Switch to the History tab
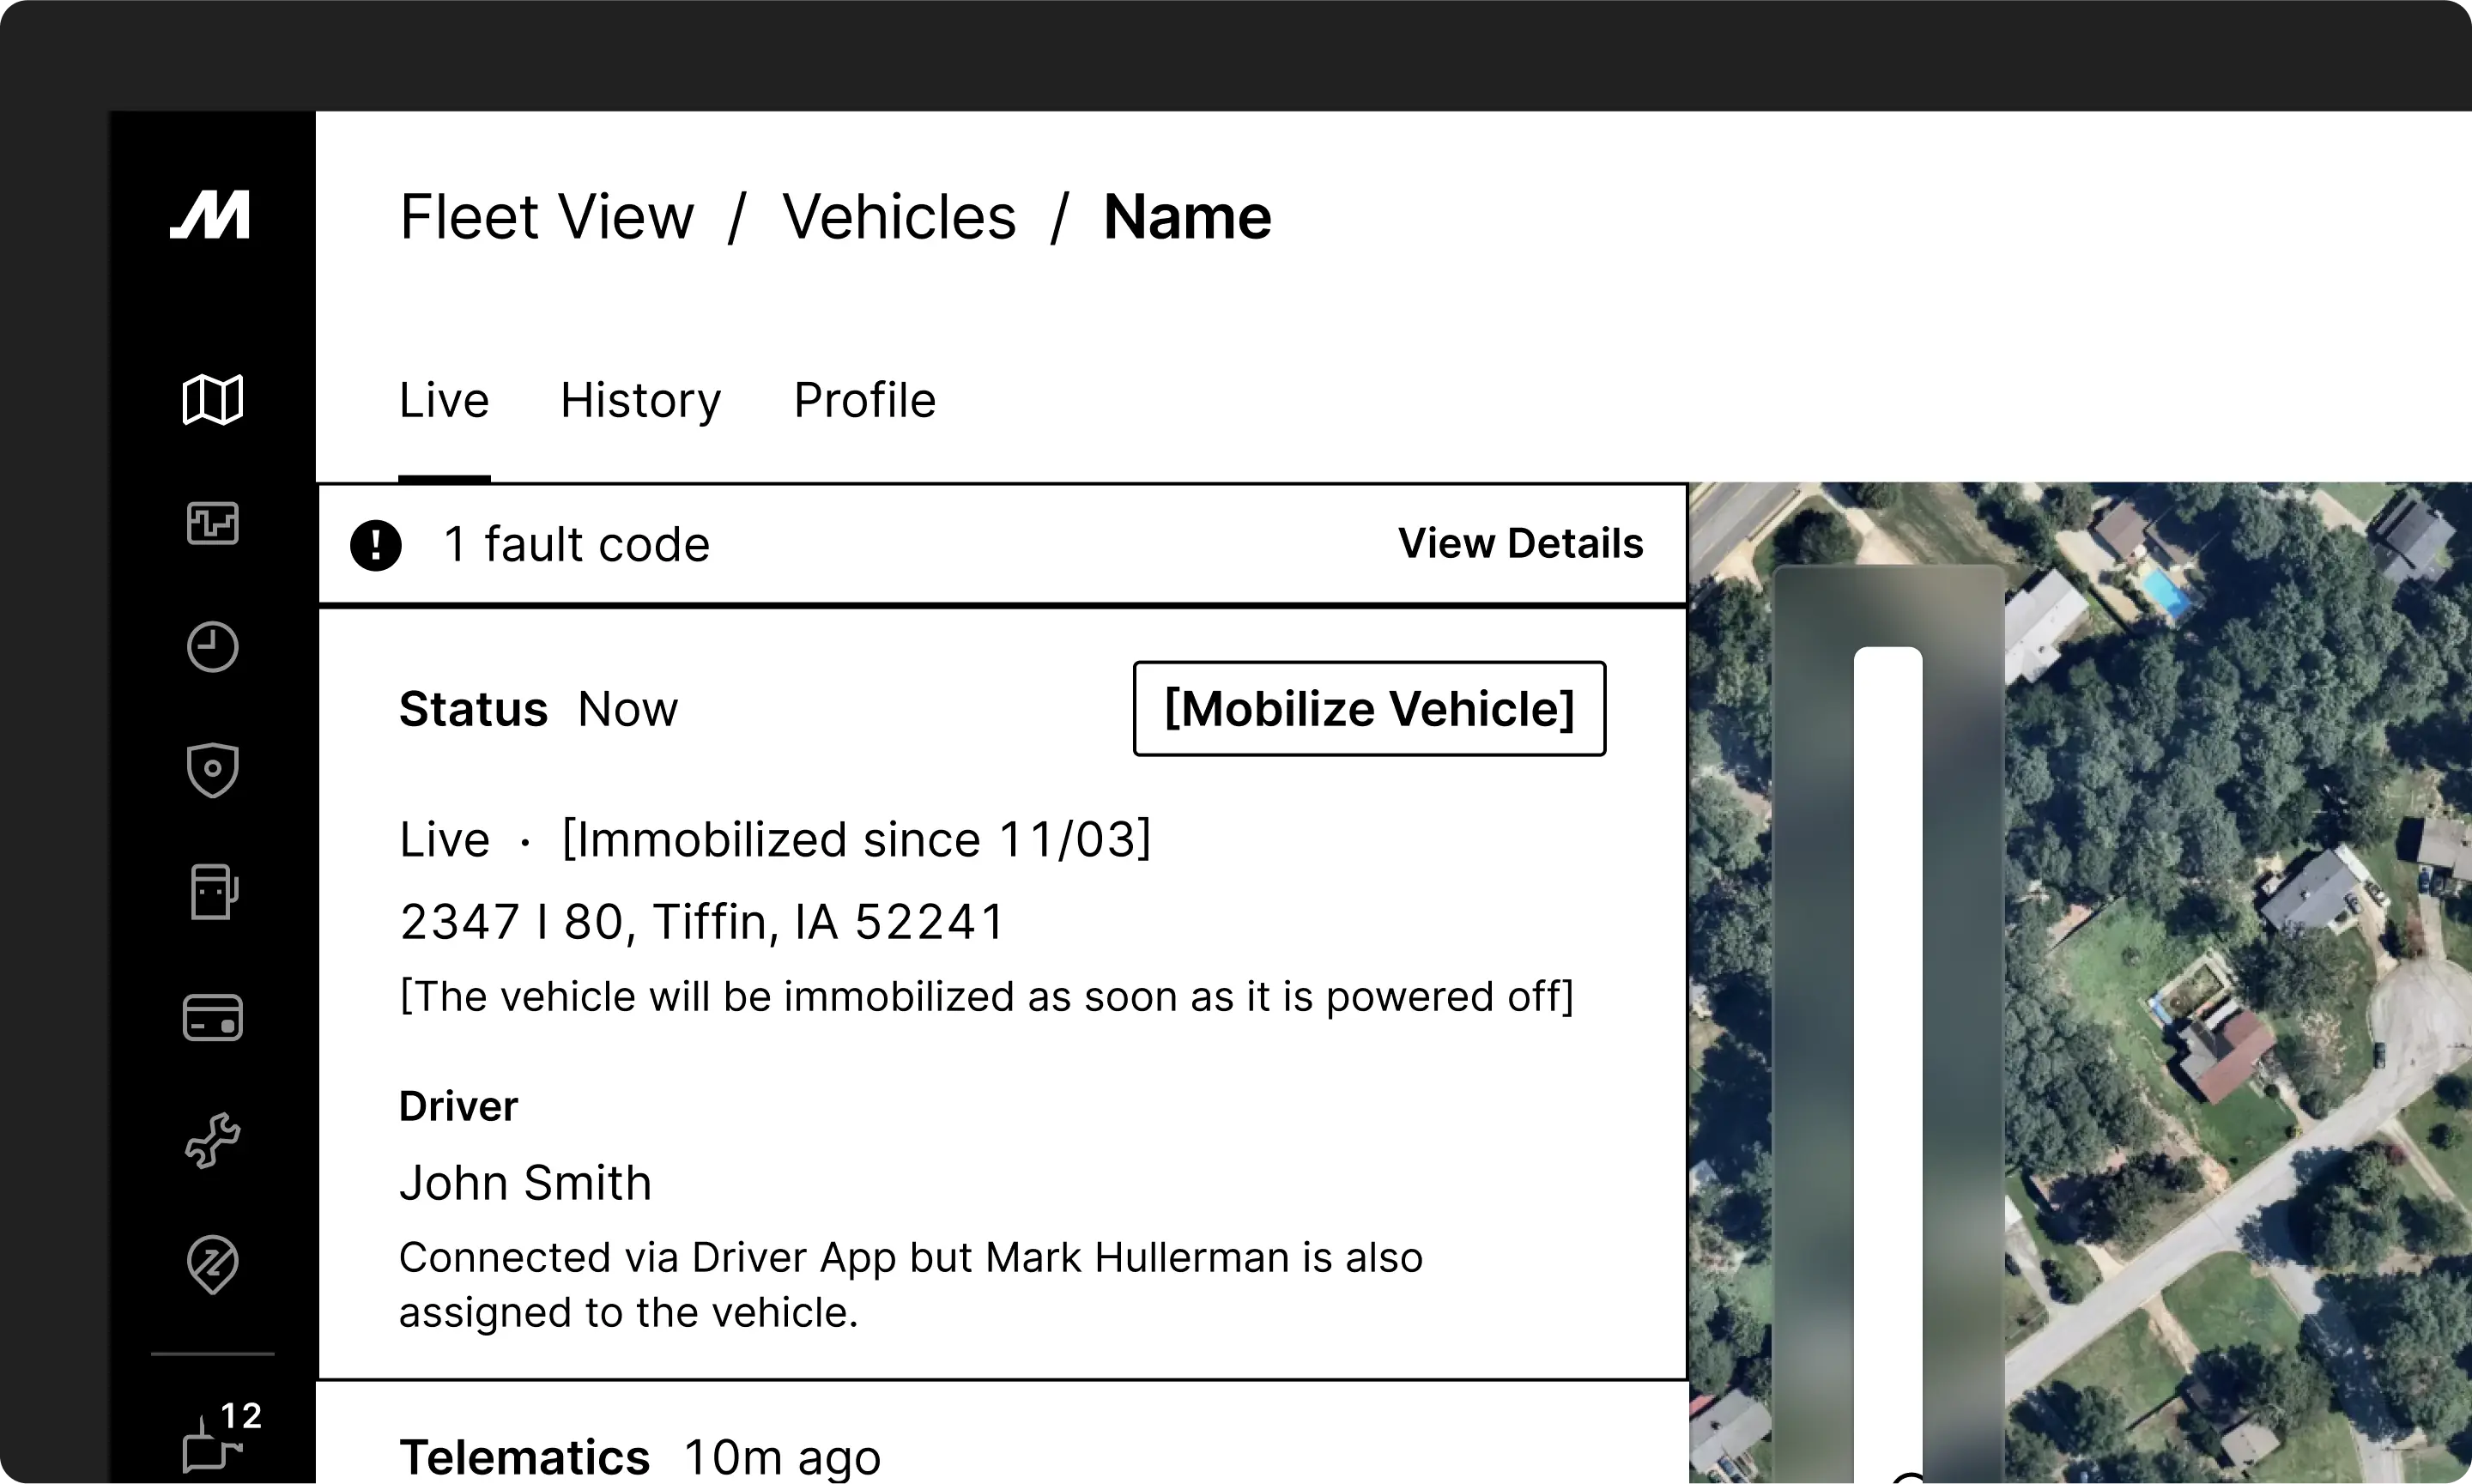Screen dimensions: 2472x1484 pyautogui.click(x=640, y=401)
